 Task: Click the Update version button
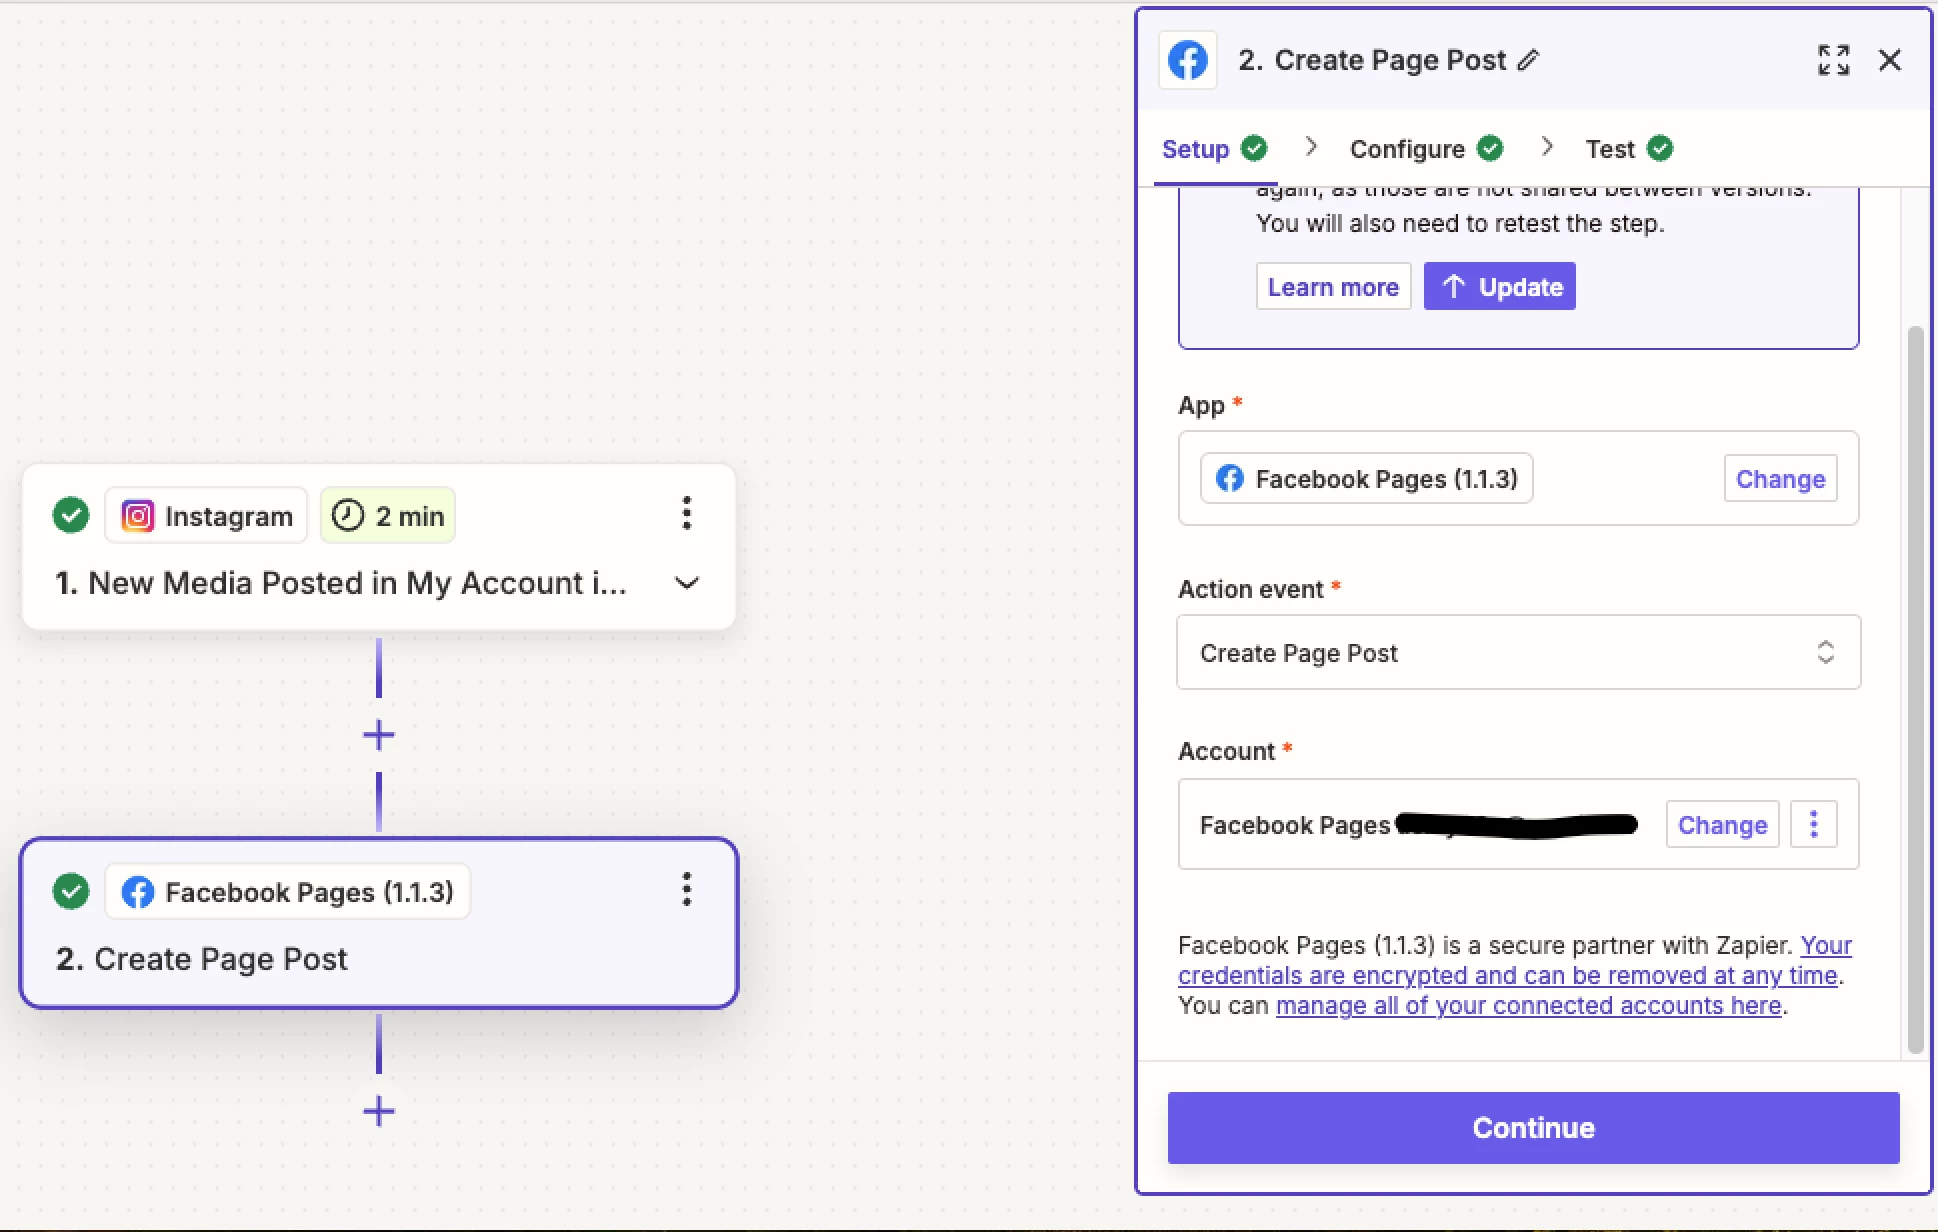pos(1499,287)
